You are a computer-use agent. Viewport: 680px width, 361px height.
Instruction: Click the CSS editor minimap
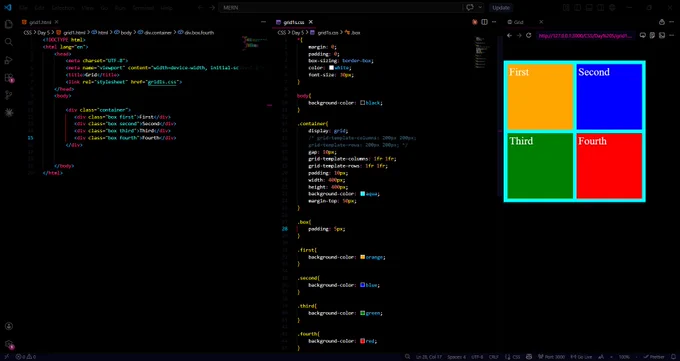480,53
